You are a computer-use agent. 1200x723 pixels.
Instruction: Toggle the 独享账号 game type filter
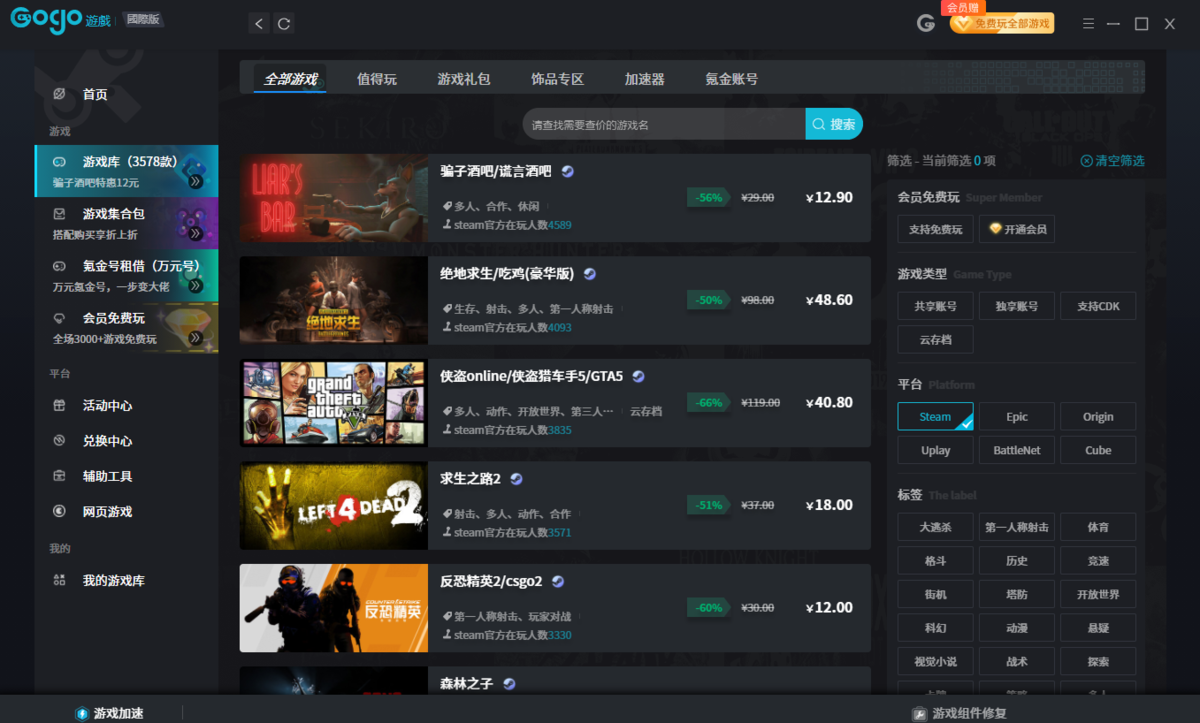click(1016, 306)
